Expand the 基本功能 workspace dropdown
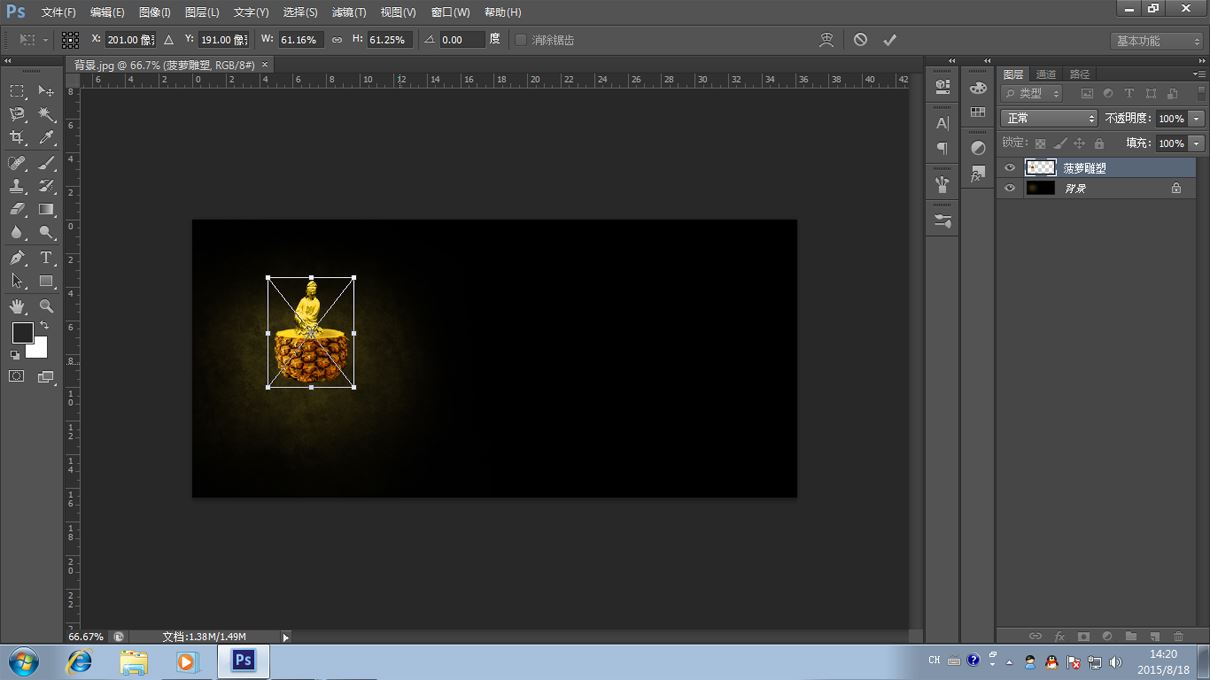Screen dimensions: 1210x680 (x=1157, y=41)
